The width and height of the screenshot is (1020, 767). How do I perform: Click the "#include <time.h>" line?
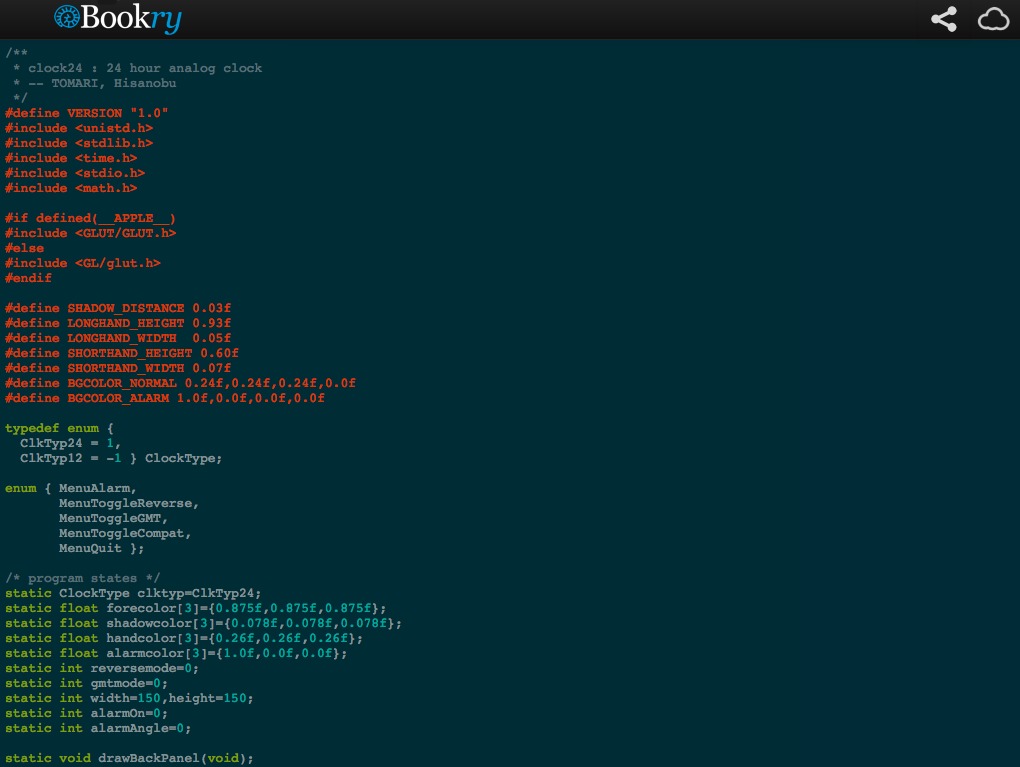click(x=71, y=158)
